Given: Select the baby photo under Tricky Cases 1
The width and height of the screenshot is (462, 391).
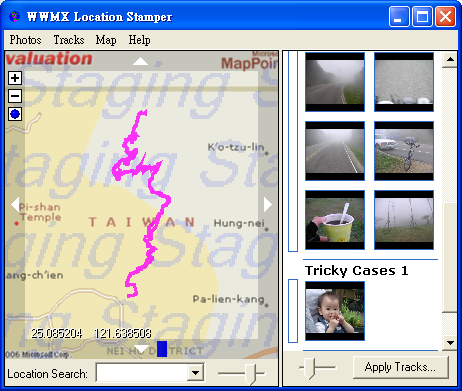Looking at the screenshot, I should point(335,311).
